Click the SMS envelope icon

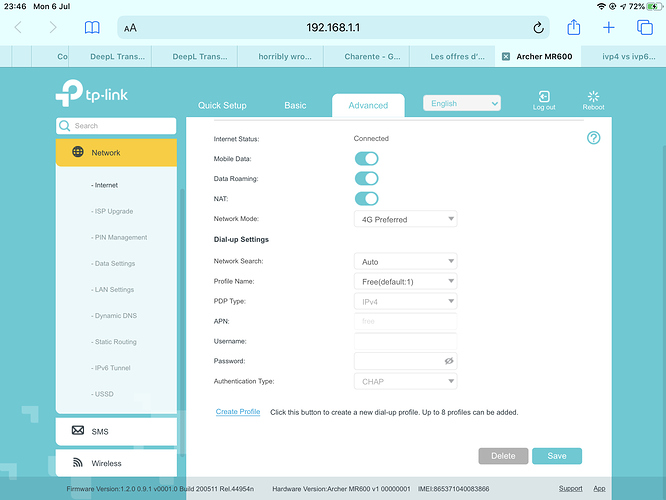click(78, 430)
